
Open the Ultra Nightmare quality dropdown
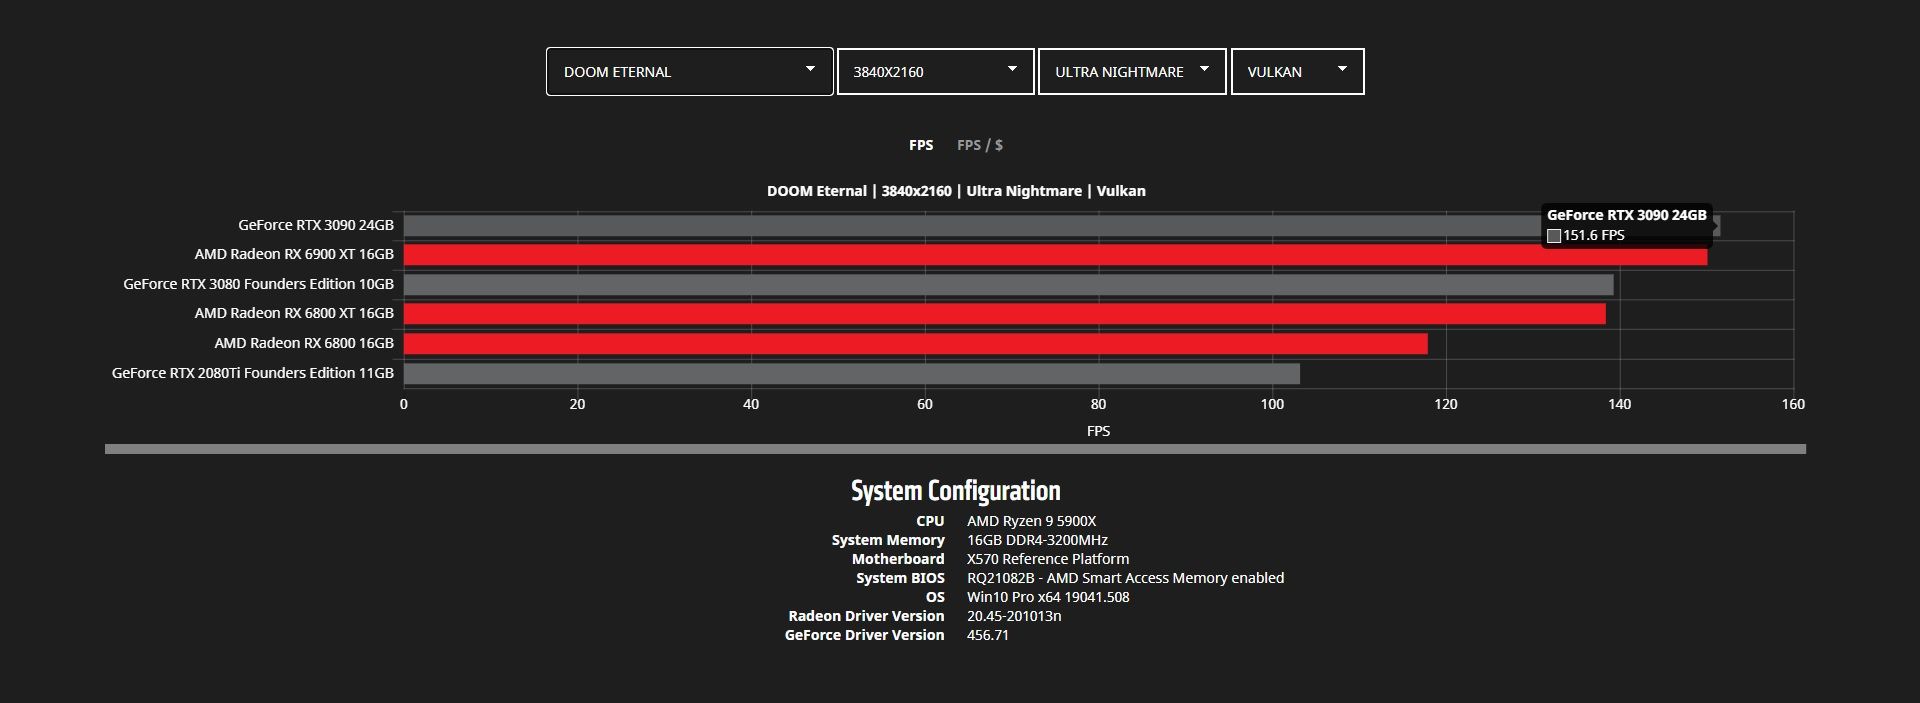click(x=1132, y=72)
